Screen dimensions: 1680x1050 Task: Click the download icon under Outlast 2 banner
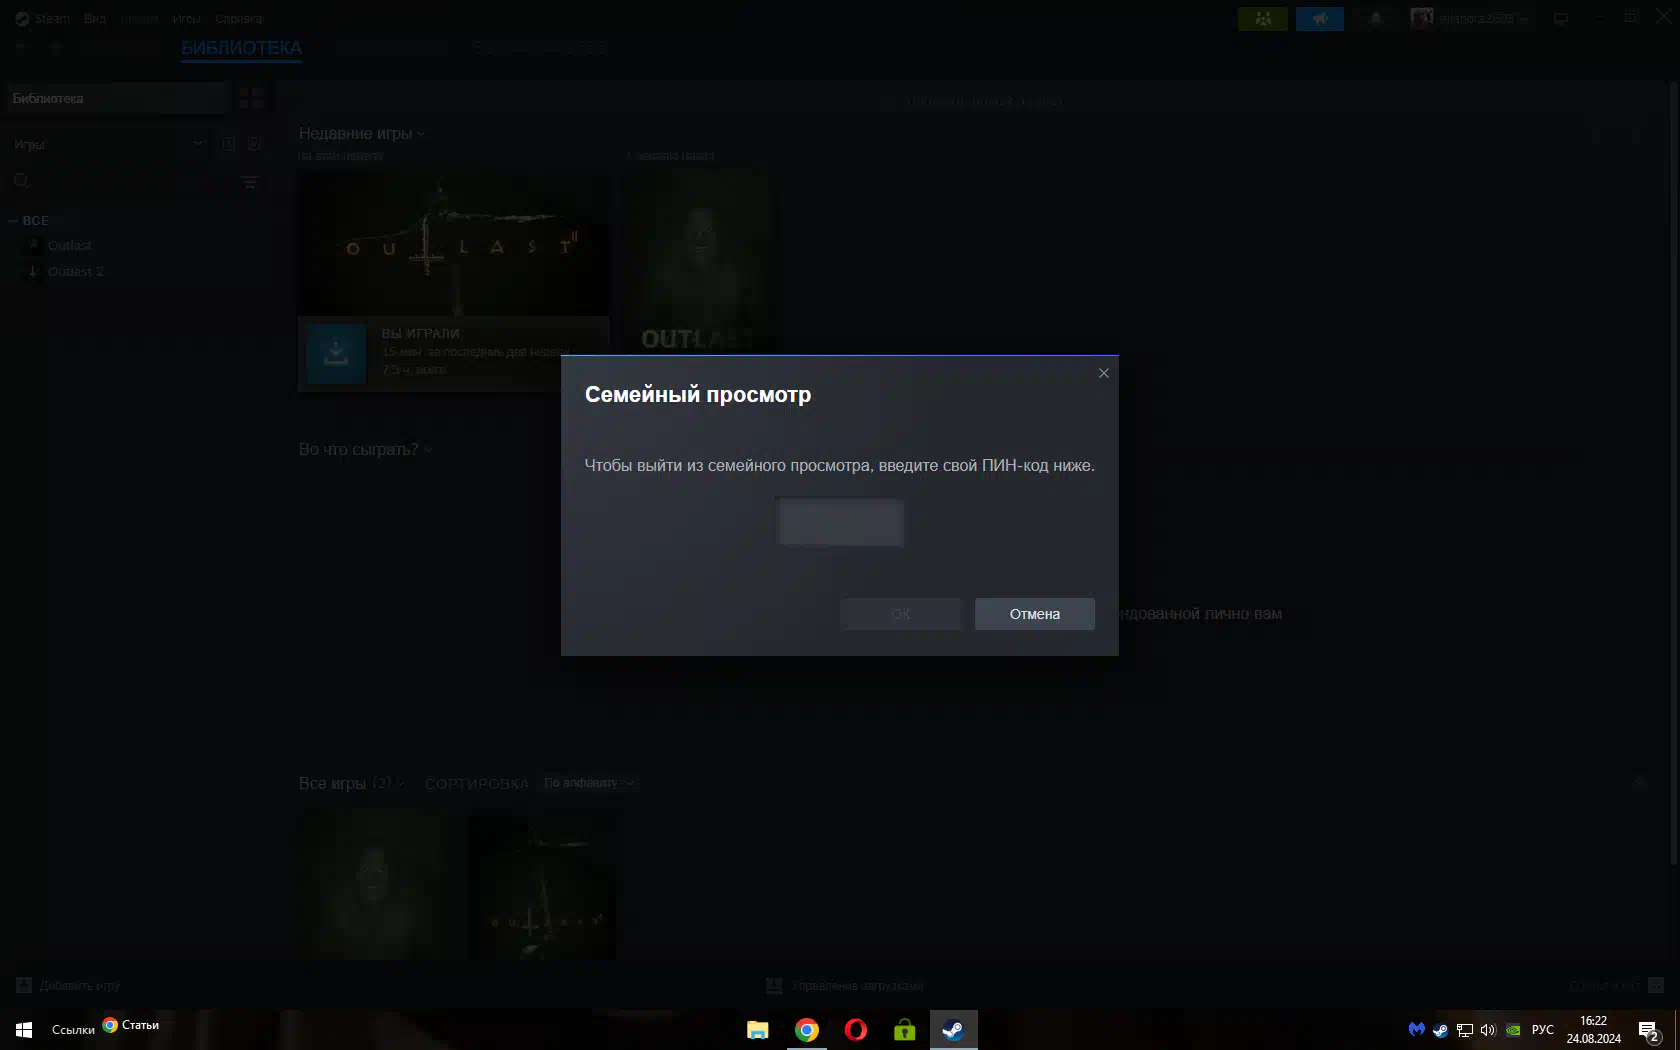(336, 354)
